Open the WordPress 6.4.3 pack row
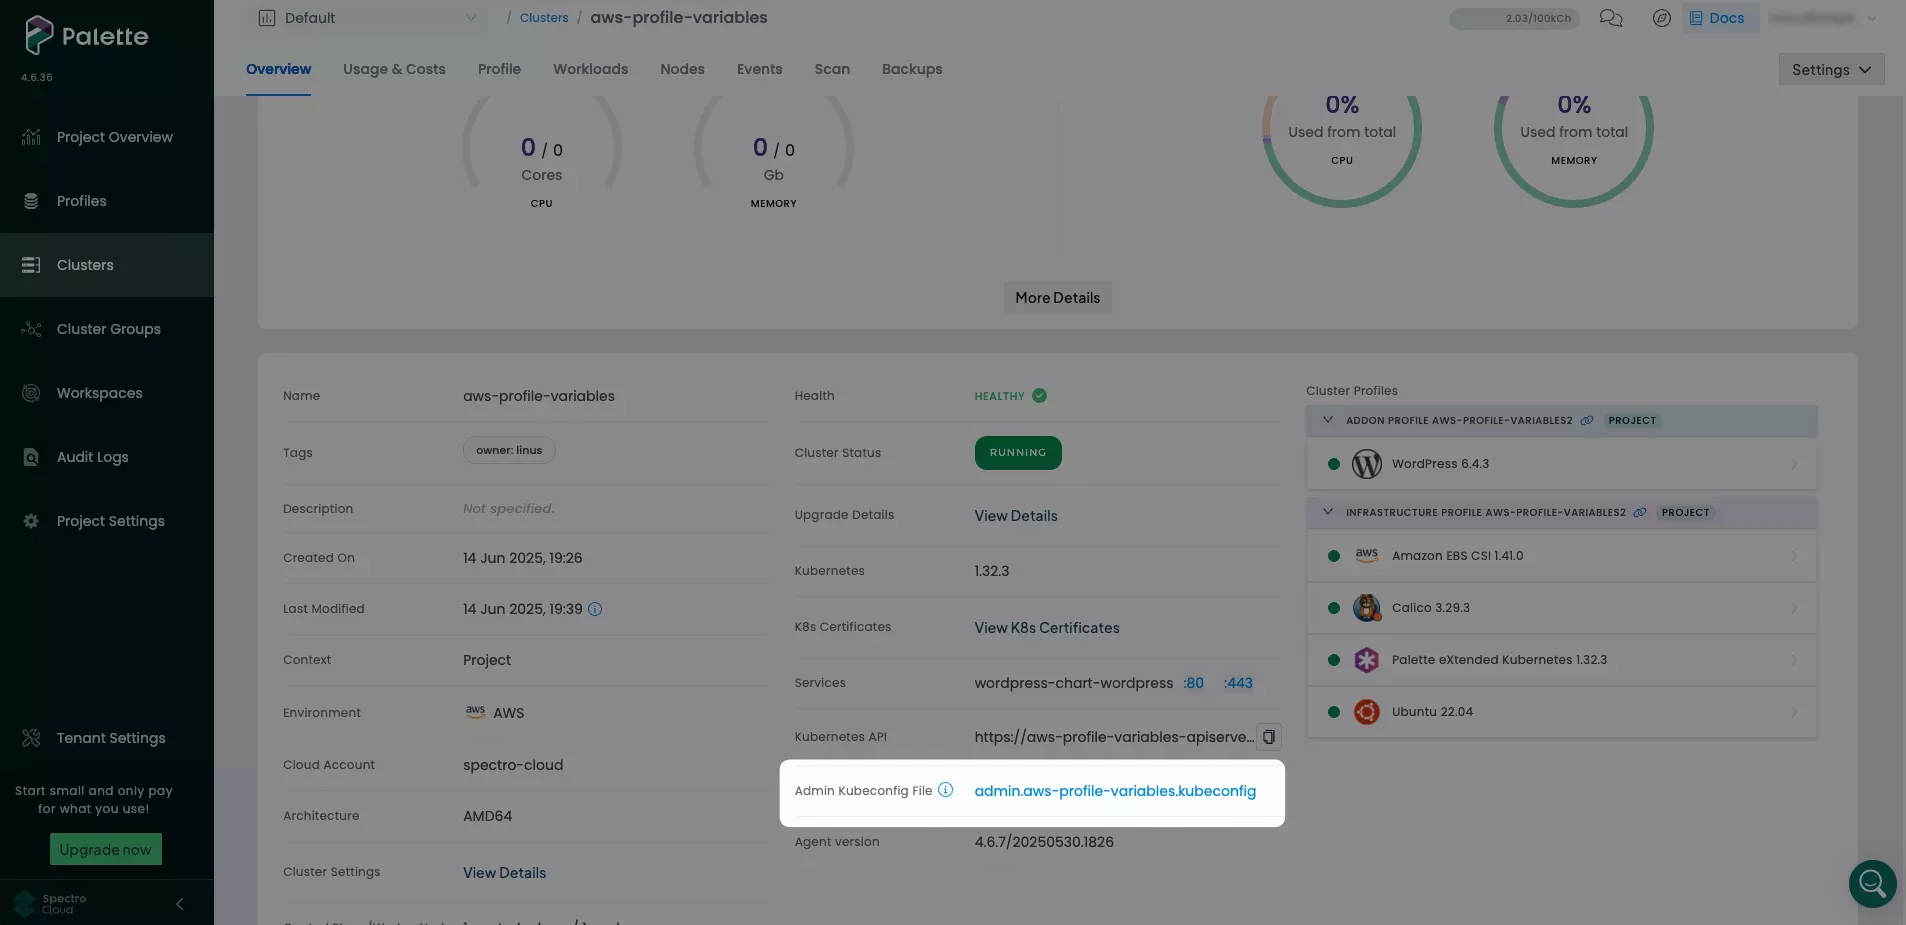1906x925 pixels. click(x=1560, y=464)
